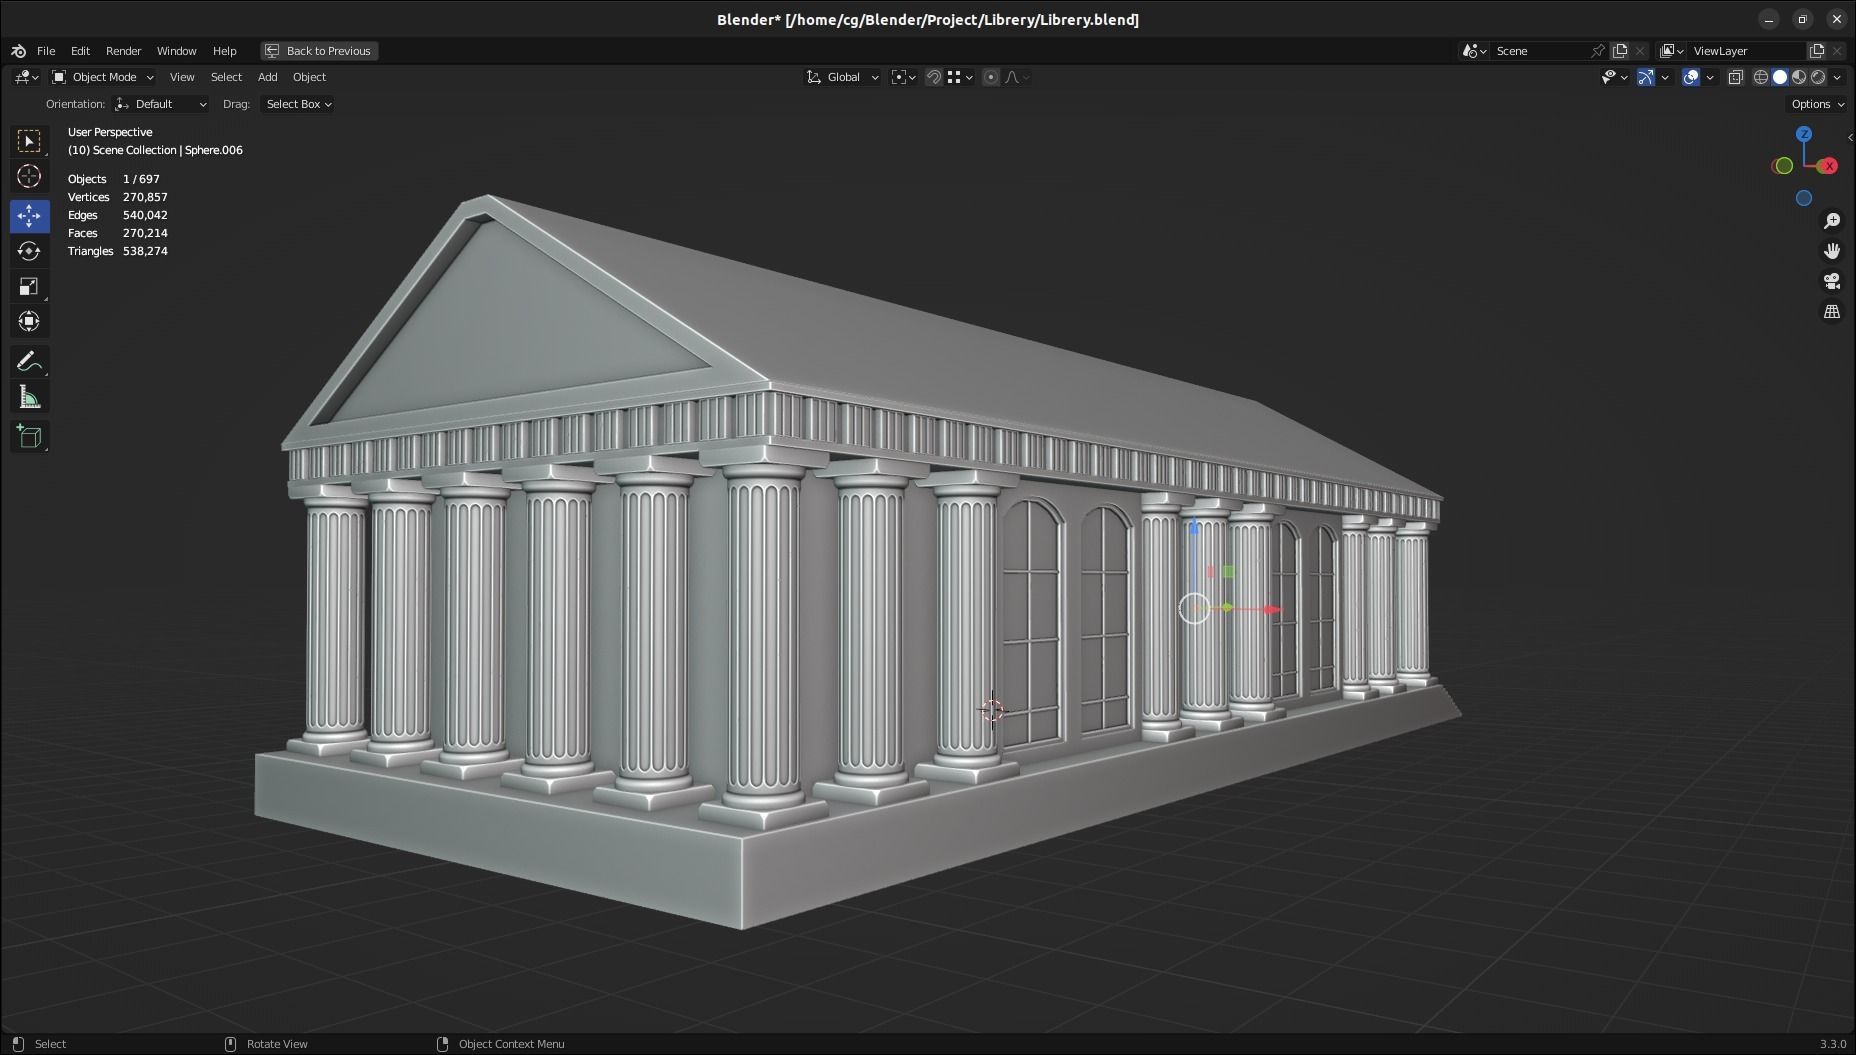Click the green Y axis gizmo ball
Viewport: 1856px width, 1055px height.
(1783, 166)
